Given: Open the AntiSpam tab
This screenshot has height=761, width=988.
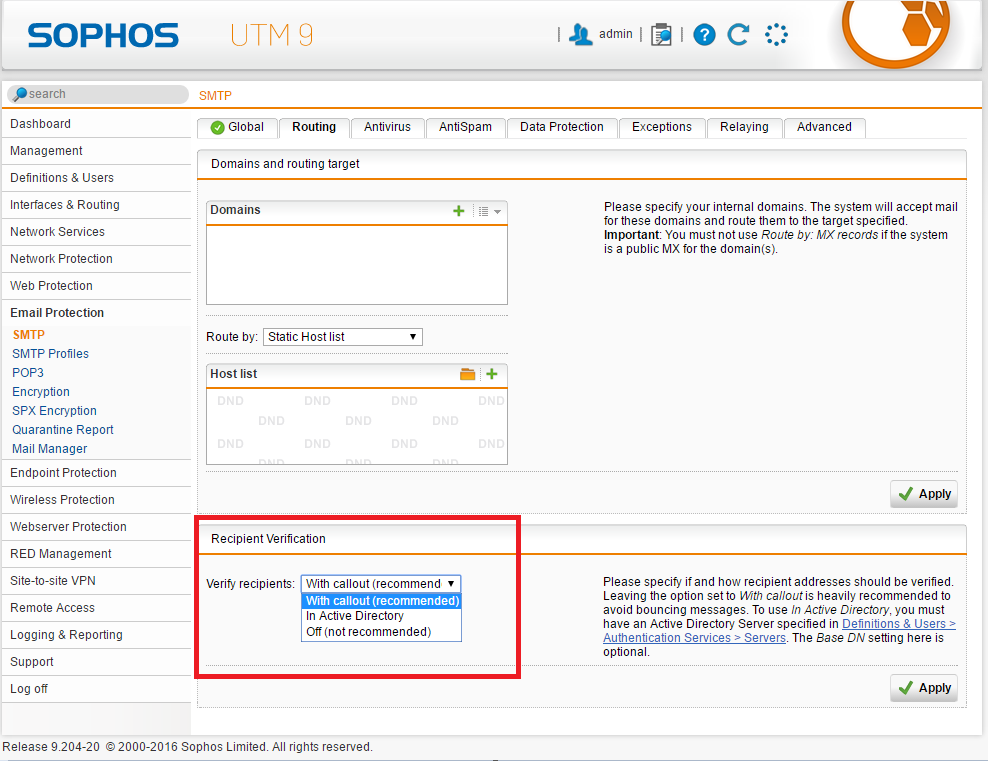Looking at the screenshot, I should [x=466, y=127].
